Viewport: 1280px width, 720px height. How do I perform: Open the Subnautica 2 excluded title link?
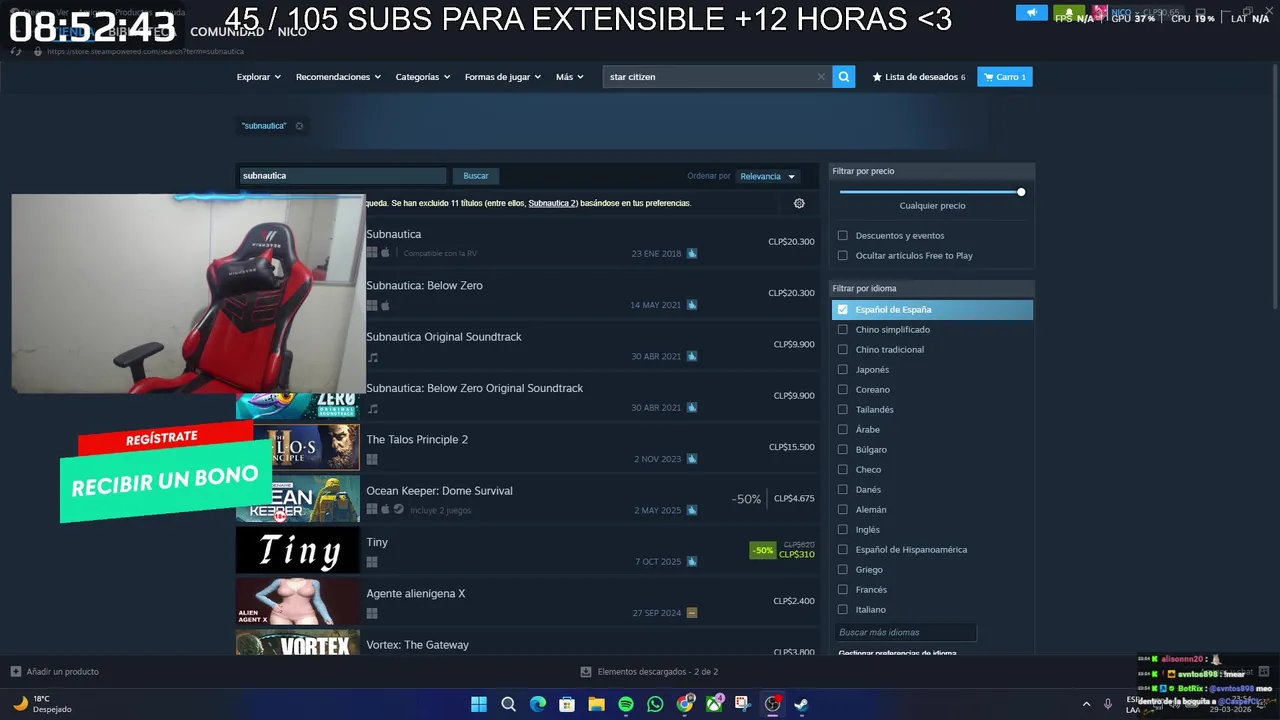click(x=553, y=203)
